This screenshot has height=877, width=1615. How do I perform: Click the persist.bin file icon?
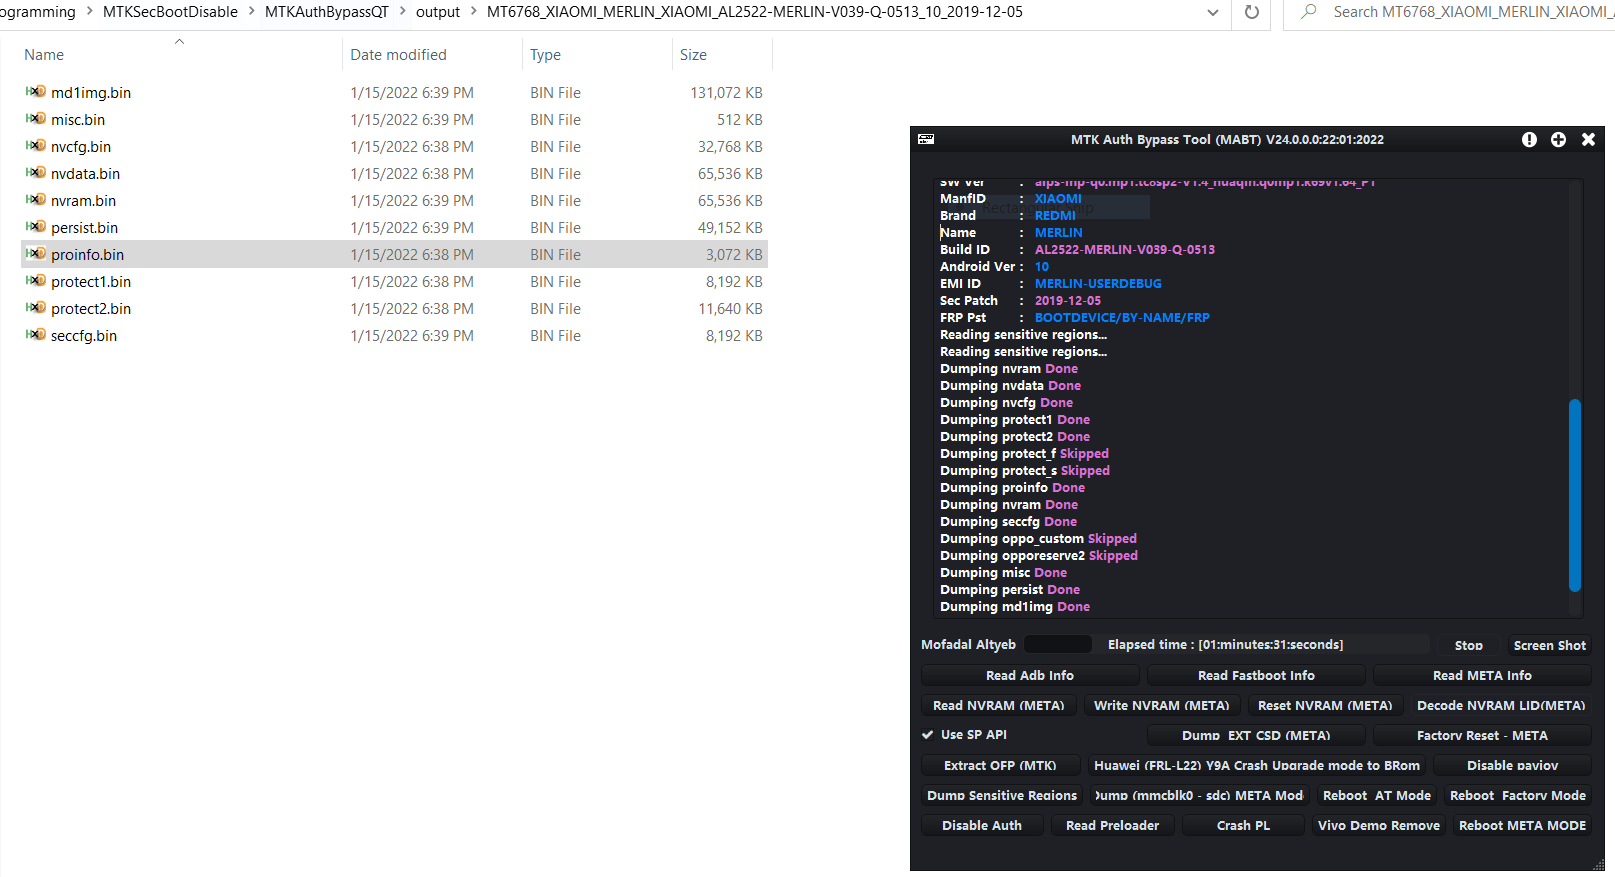click(36, 227)
